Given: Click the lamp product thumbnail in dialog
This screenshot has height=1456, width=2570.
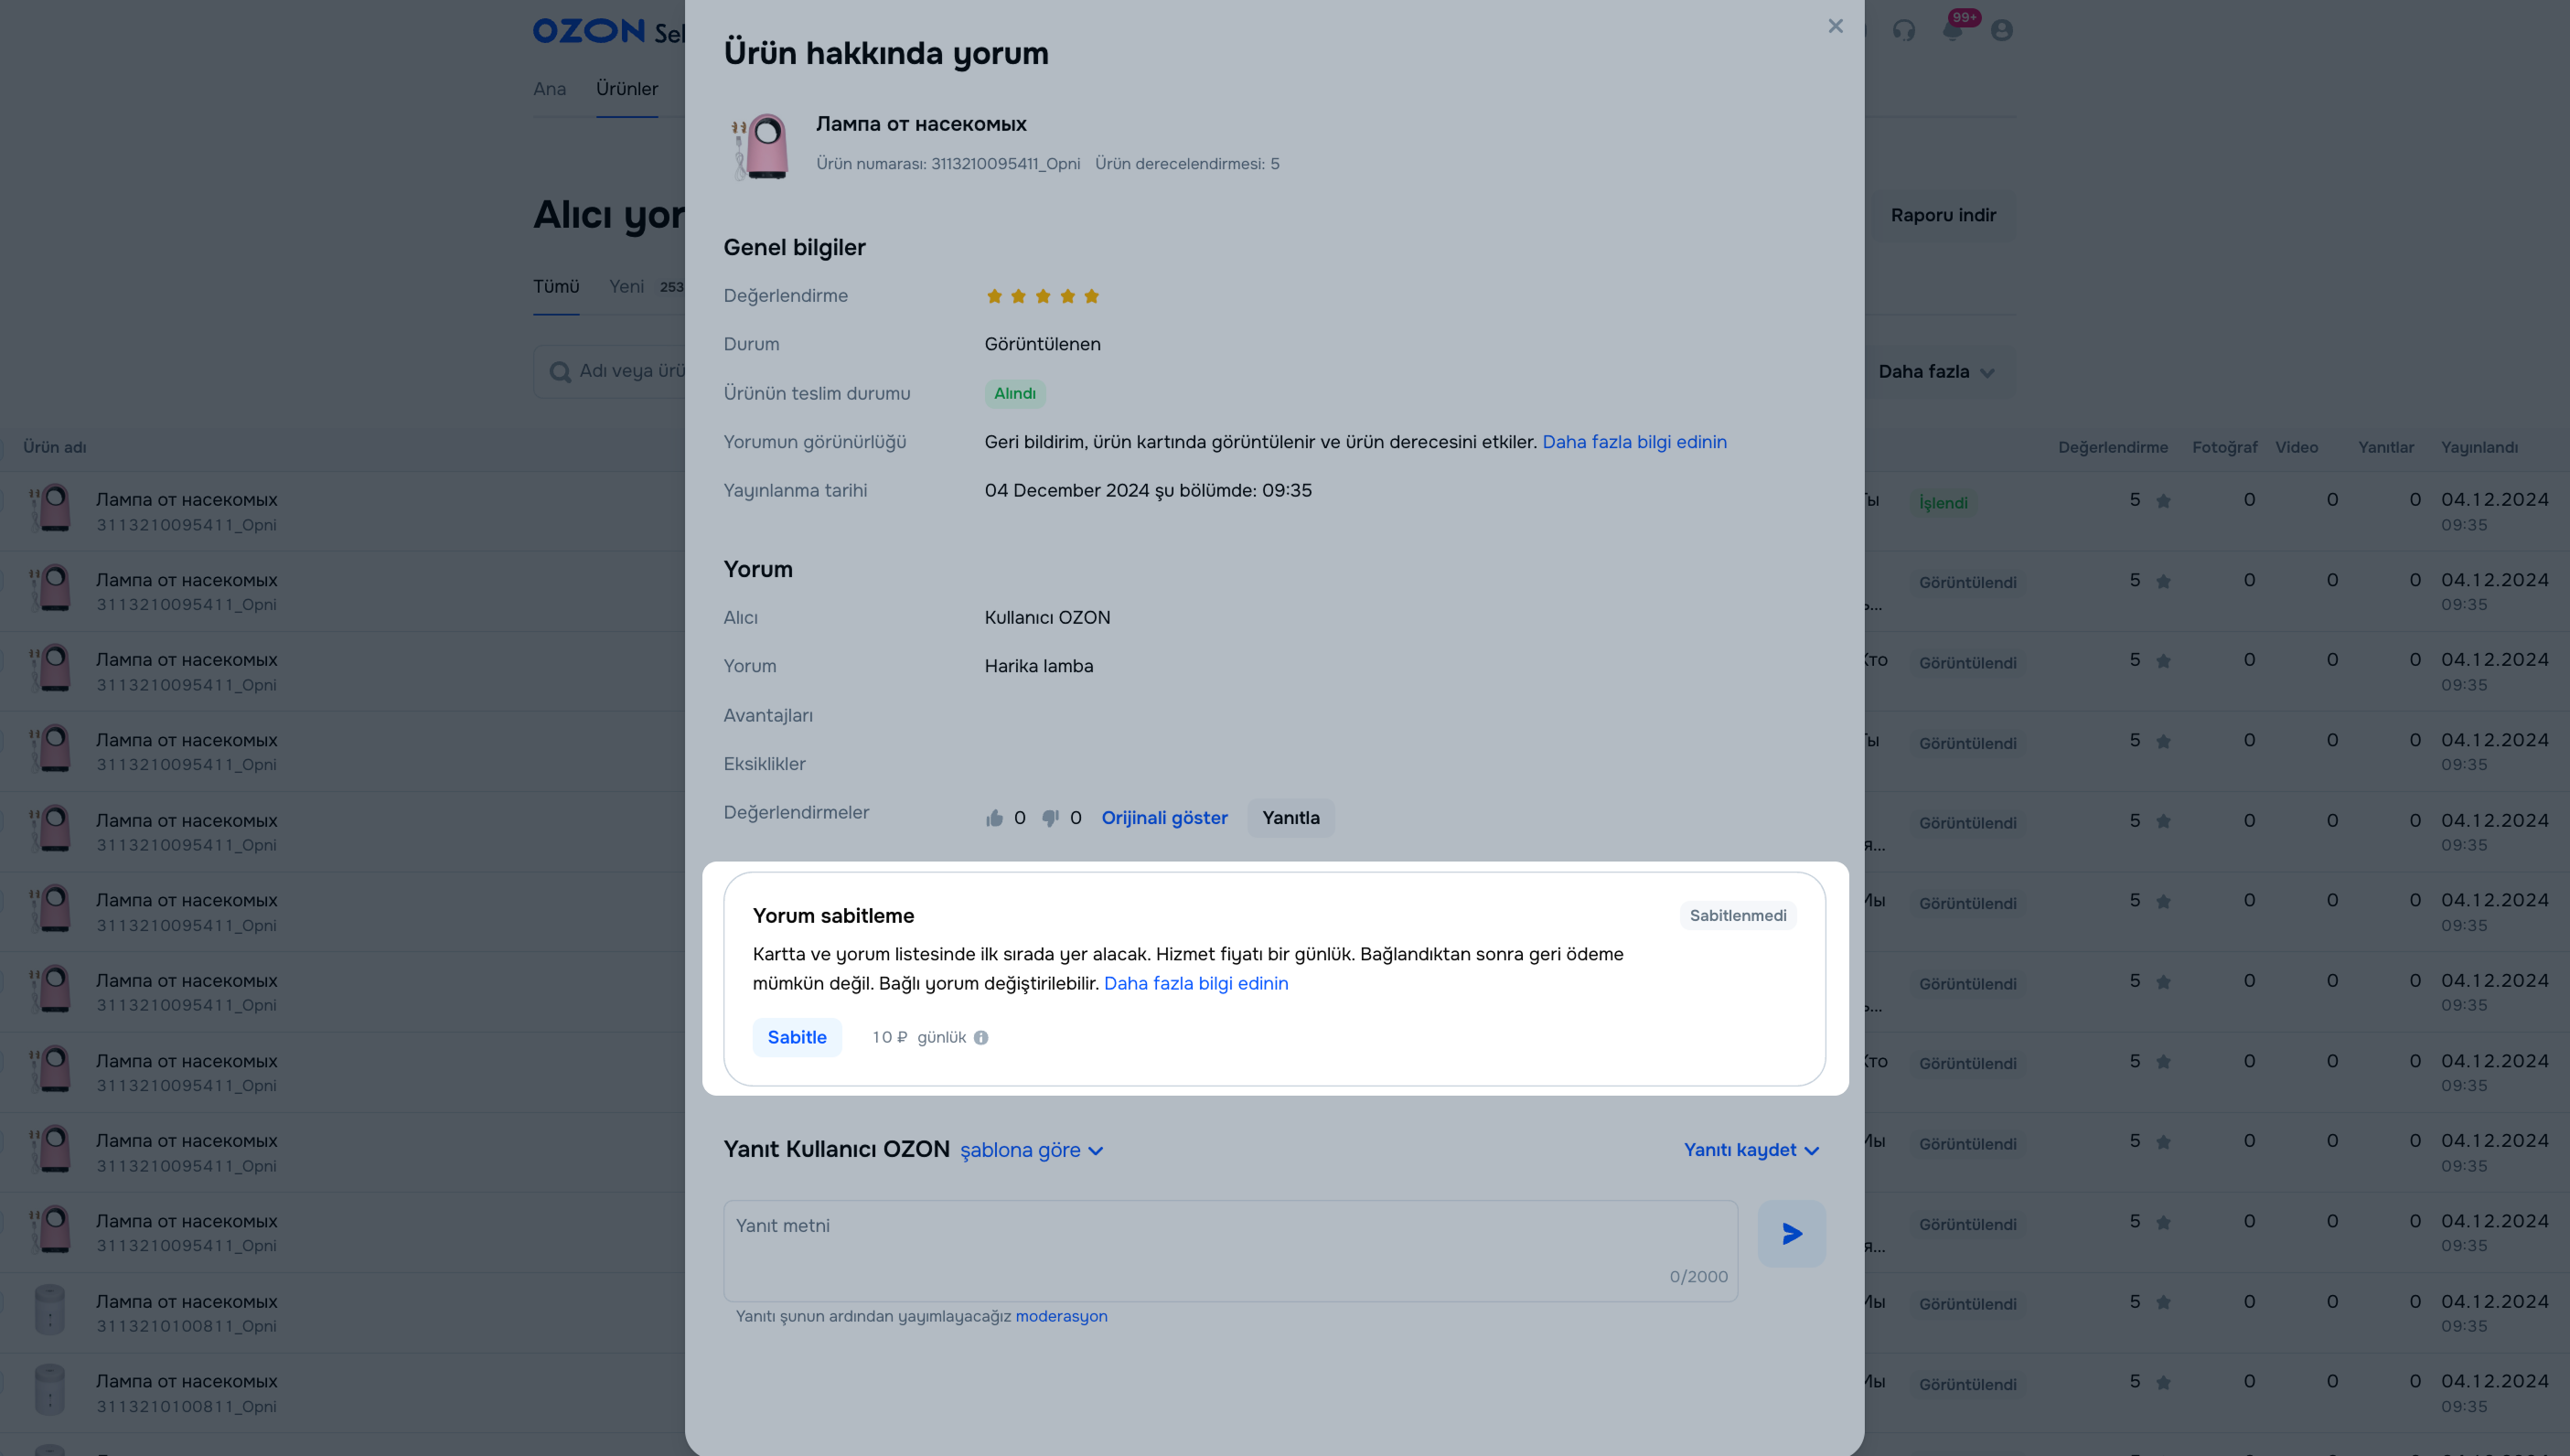Looking at the screenshot, I should click(761, 146).
